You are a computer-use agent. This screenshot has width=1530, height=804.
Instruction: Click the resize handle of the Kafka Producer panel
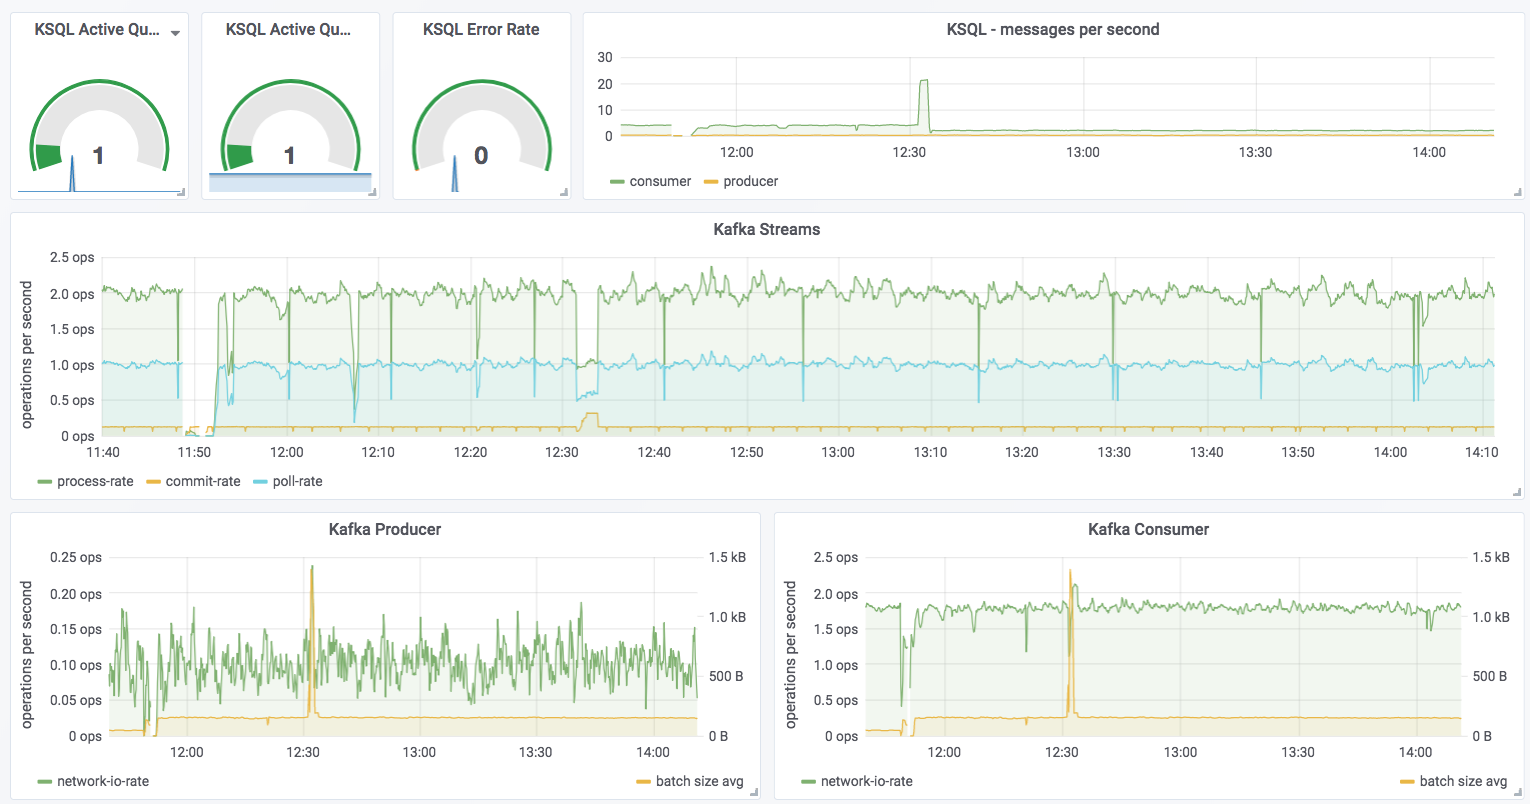click(x=754, y=792)
